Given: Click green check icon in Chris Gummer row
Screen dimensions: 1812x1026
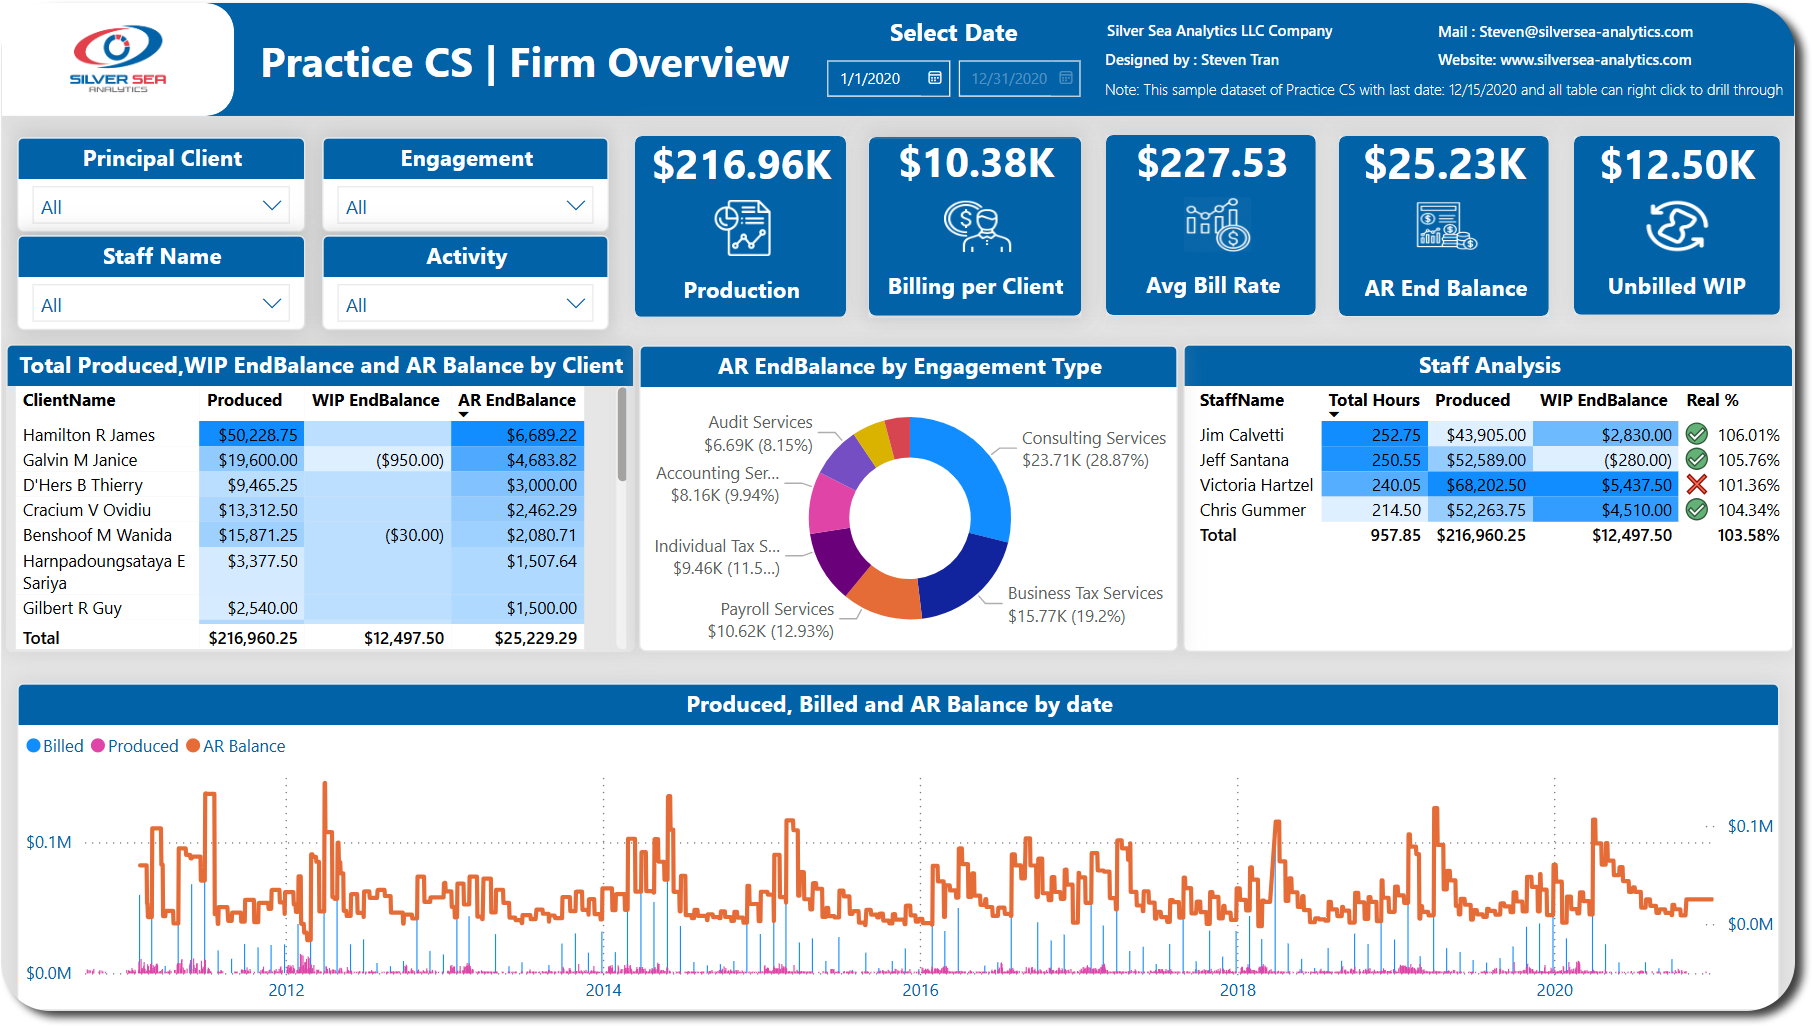Looking at the screenshot, I should pyautogui.click(x=1697, y=509).
